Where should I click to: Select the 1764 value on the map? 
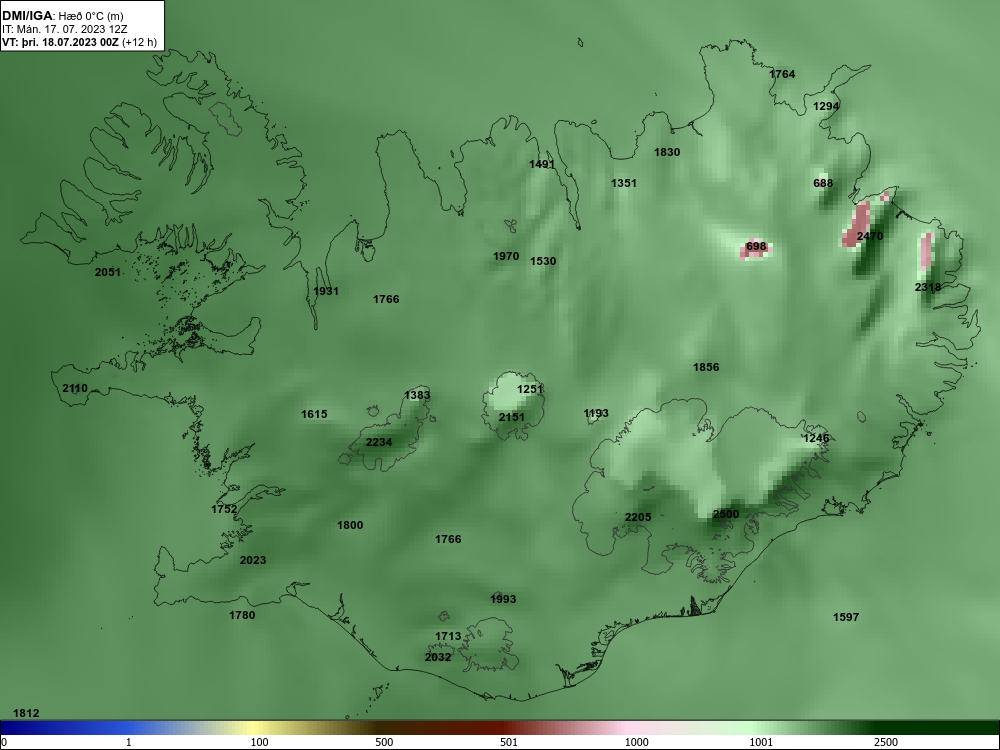click(x=782, y=74)
